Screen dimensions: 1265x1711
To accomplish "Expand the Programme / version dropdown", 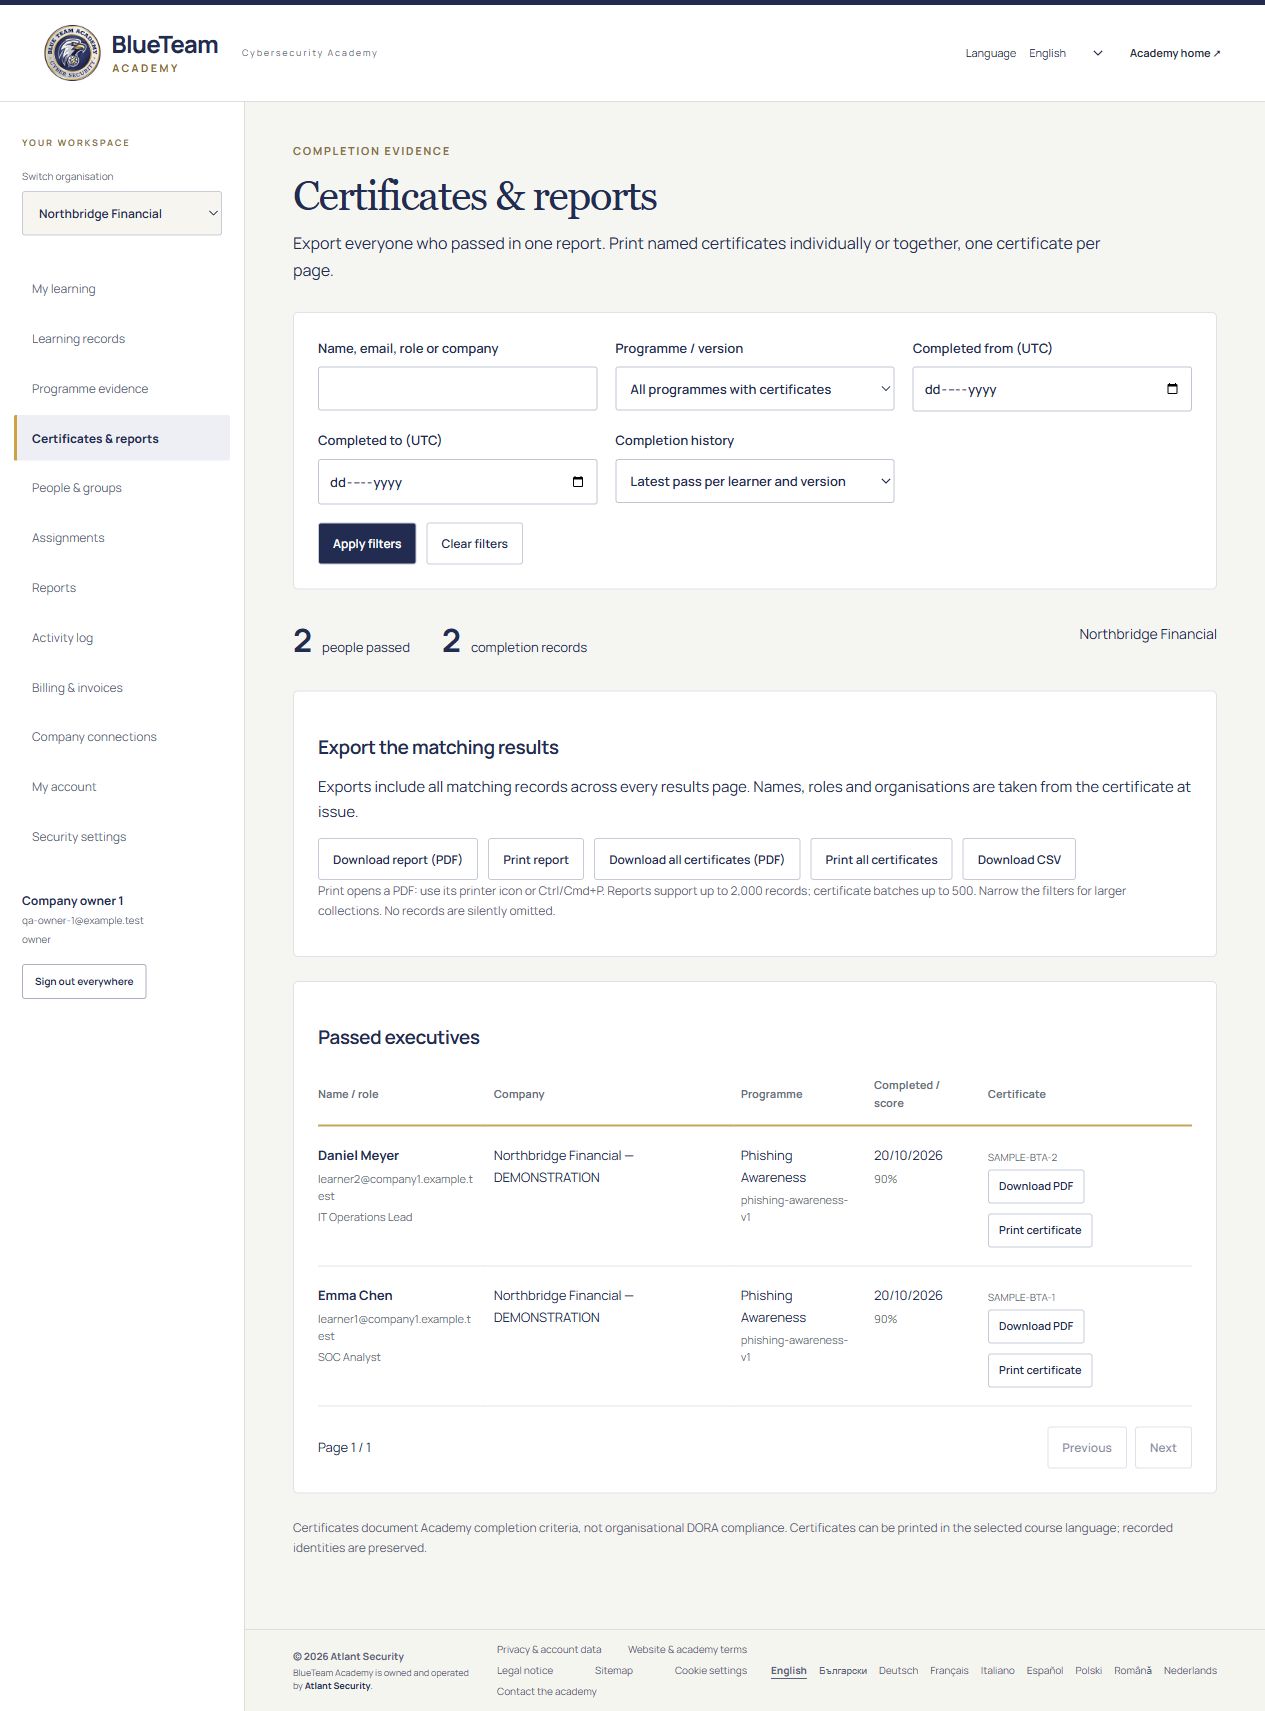I will click(754, 389).
